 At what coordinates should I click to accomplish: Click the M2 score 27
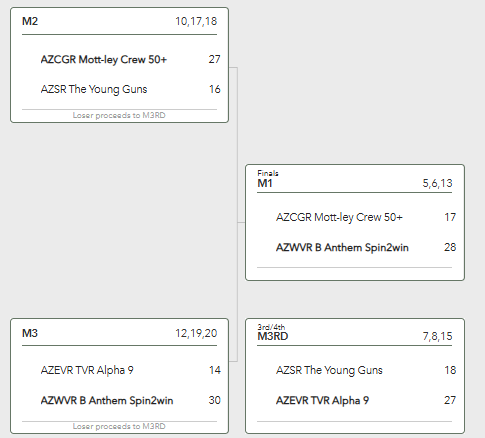click(214, 59)
